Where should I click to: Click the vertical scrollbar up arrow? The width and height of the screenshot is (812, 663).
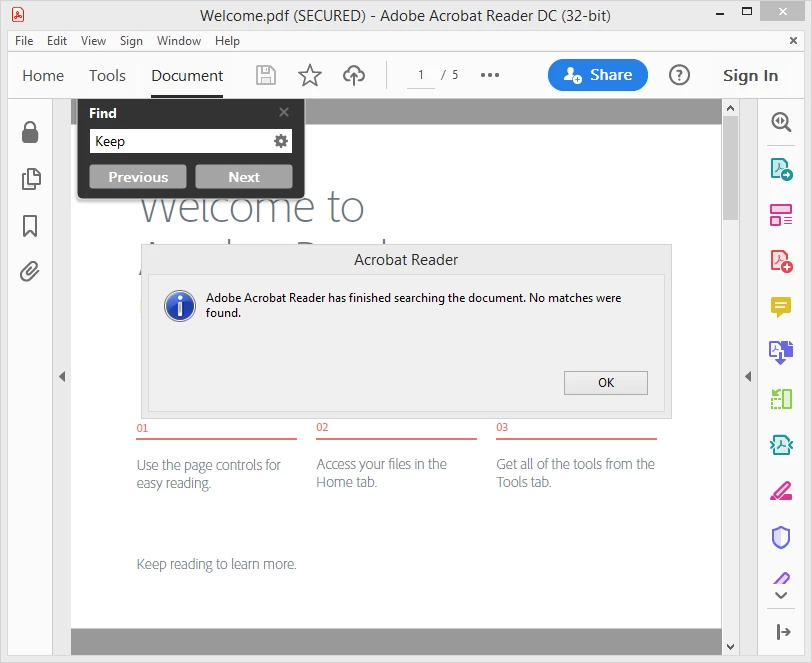pyautogui.click(x=730, y=108)
